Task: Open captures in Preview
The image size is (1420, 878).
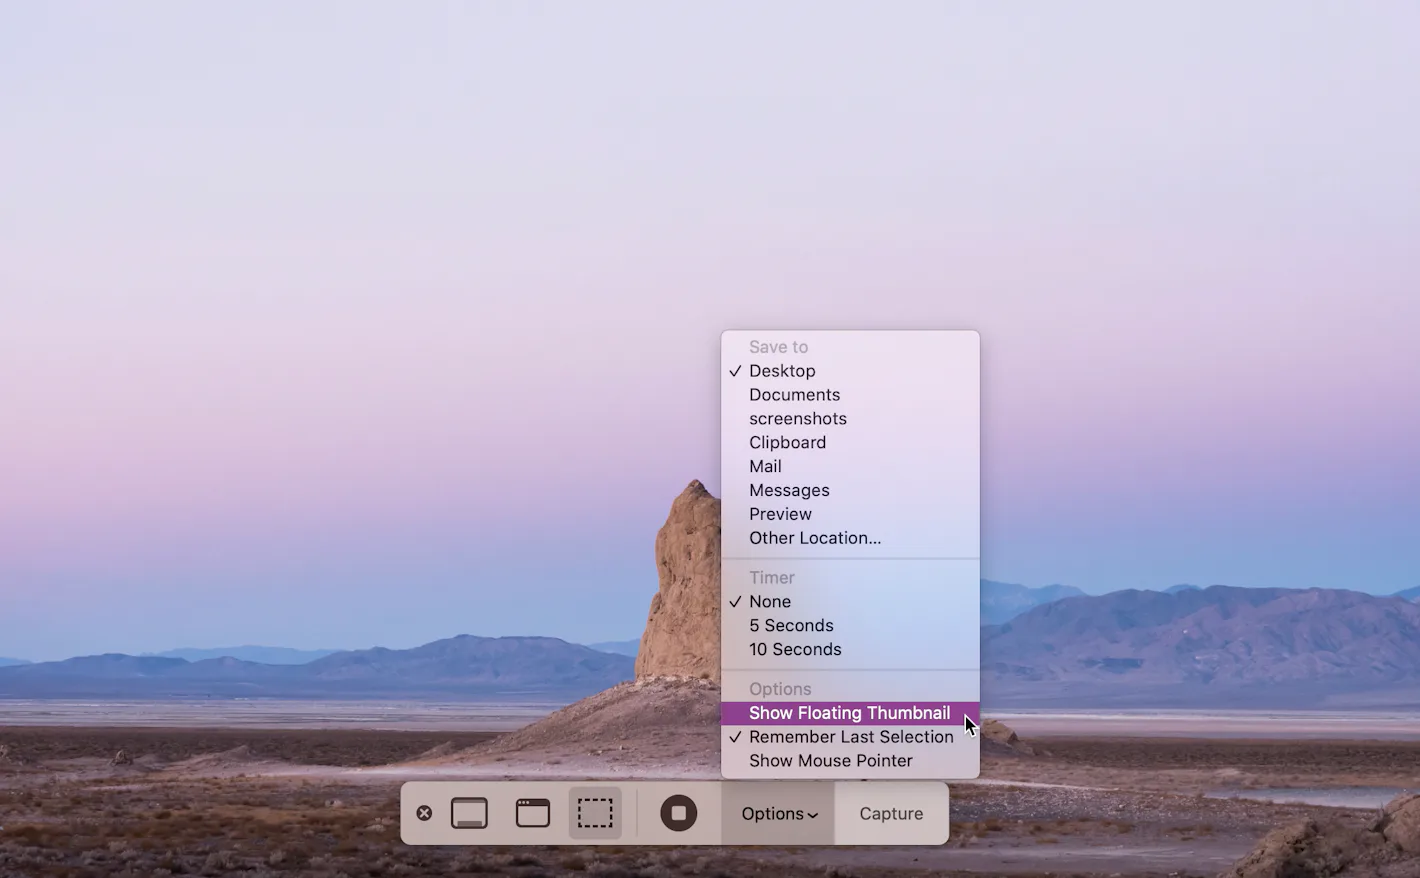Action: [850, 515]
